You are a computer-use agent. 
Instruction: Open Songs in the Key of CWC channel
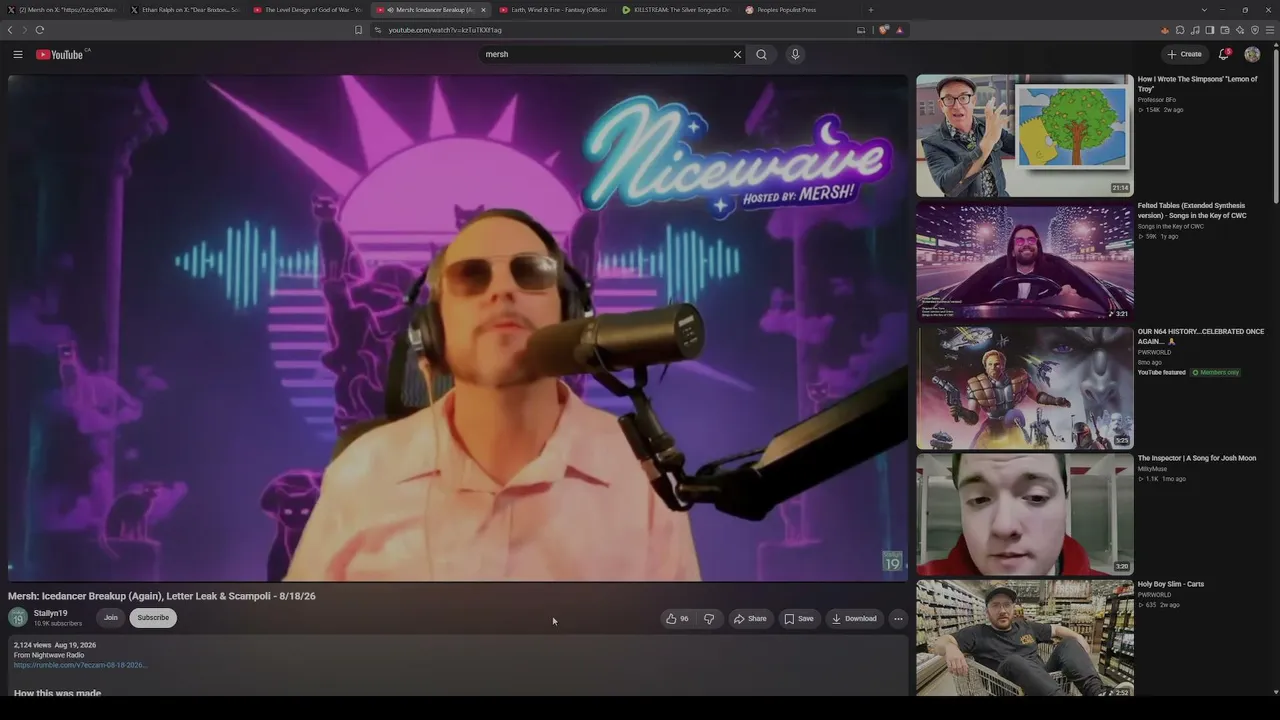[x=1171, y=226]
